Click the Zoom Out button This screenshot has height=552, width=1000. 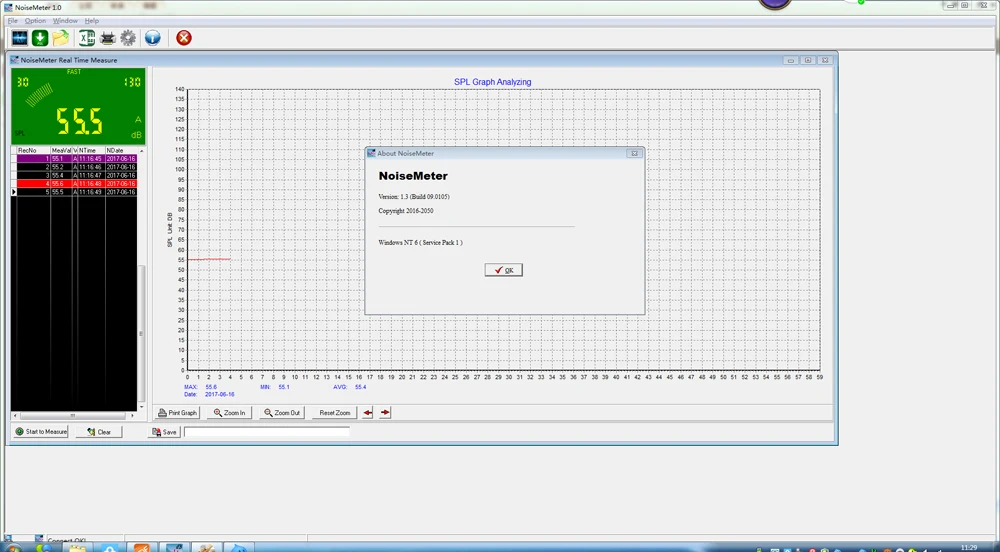coord(282,413)
